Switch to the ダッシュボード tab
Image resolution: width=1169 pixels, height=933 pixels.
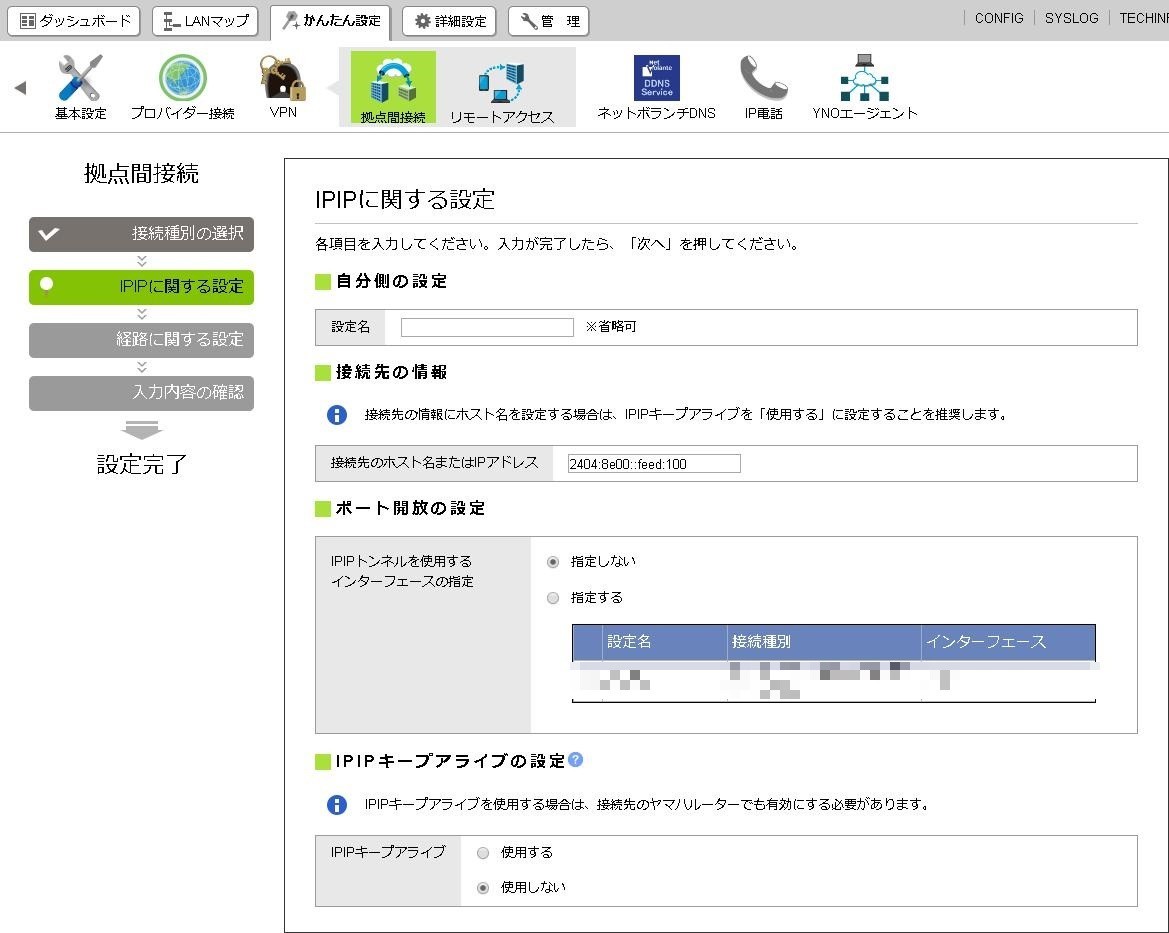click(x=74, y=21)
